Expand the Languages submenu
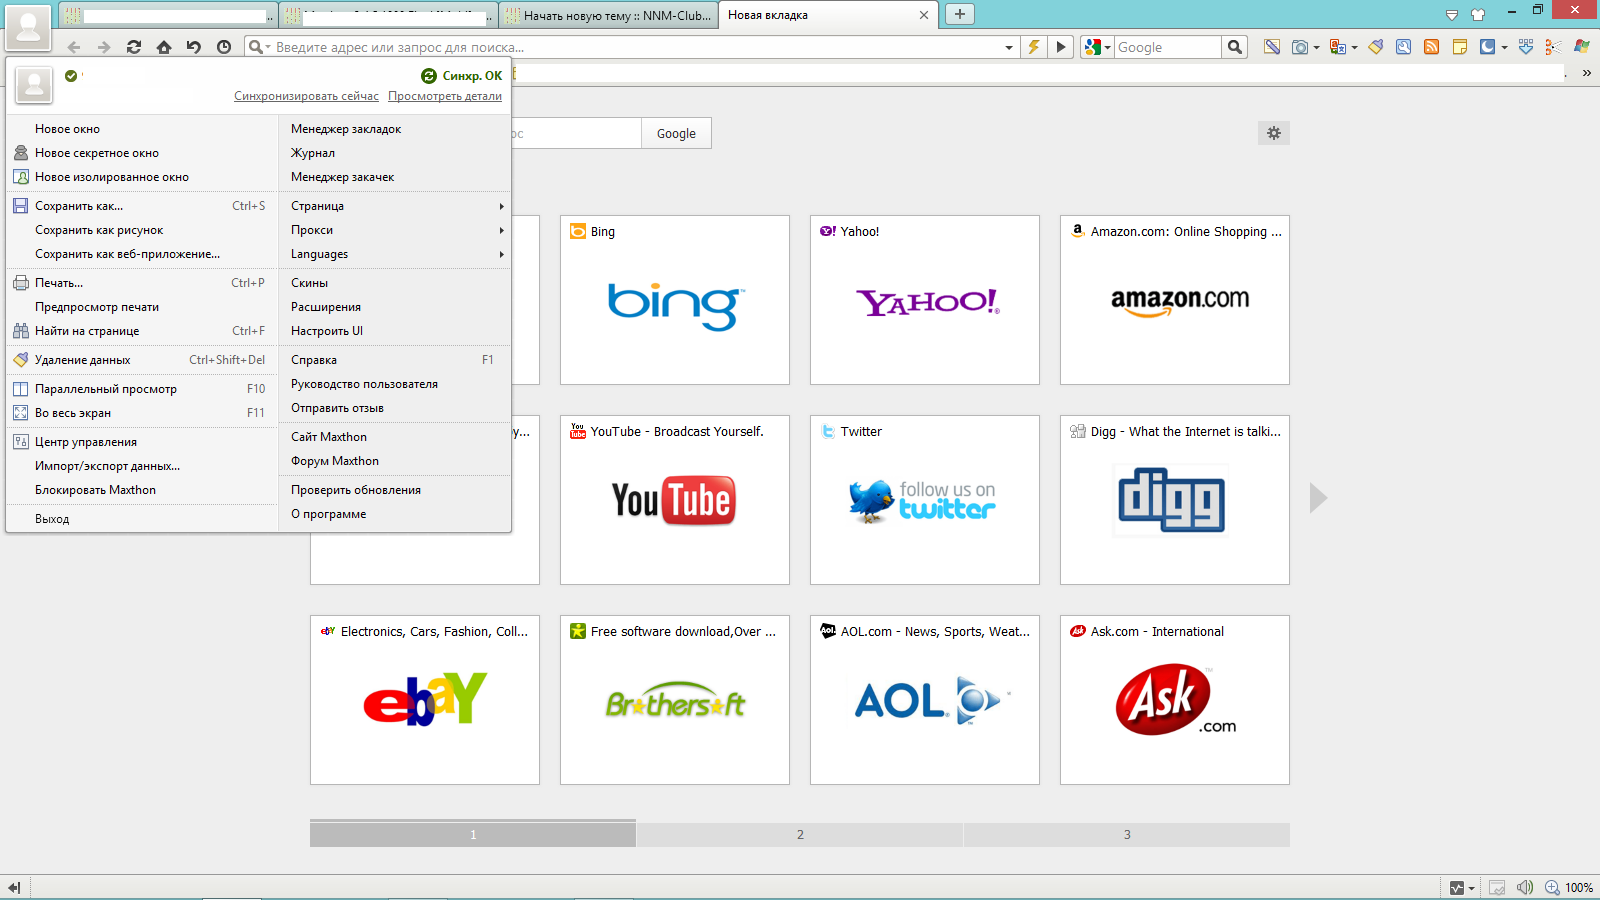The width and height of the screenshot is (1600, 900). (x=395, y=254)
